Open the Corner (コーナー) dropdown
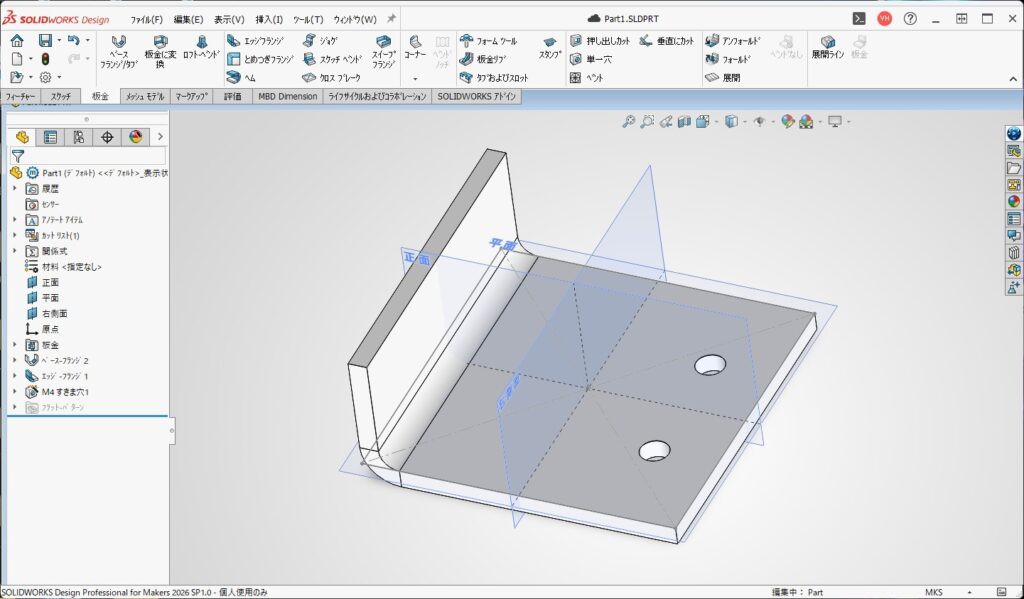This screenshot has height=599, width=1024. point(415,78)
